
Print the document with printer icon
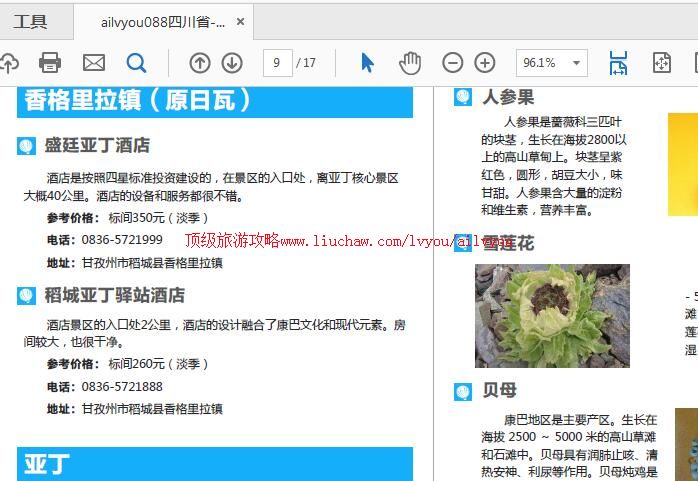(x=50, y=63)
